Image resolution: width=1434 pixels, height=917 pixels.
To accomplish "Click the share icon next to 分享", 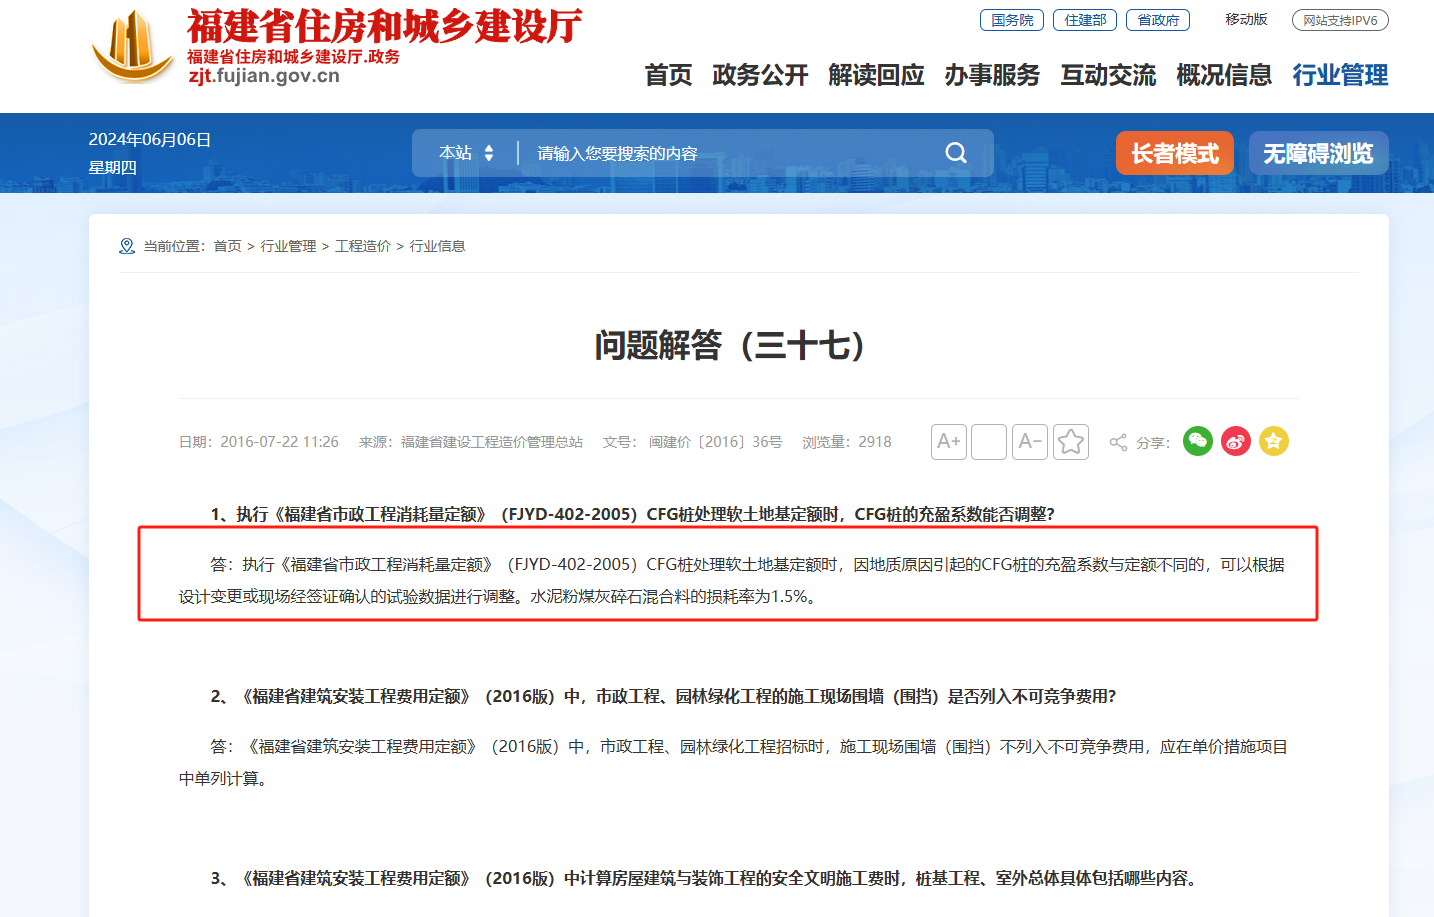I will [1116, 441].
